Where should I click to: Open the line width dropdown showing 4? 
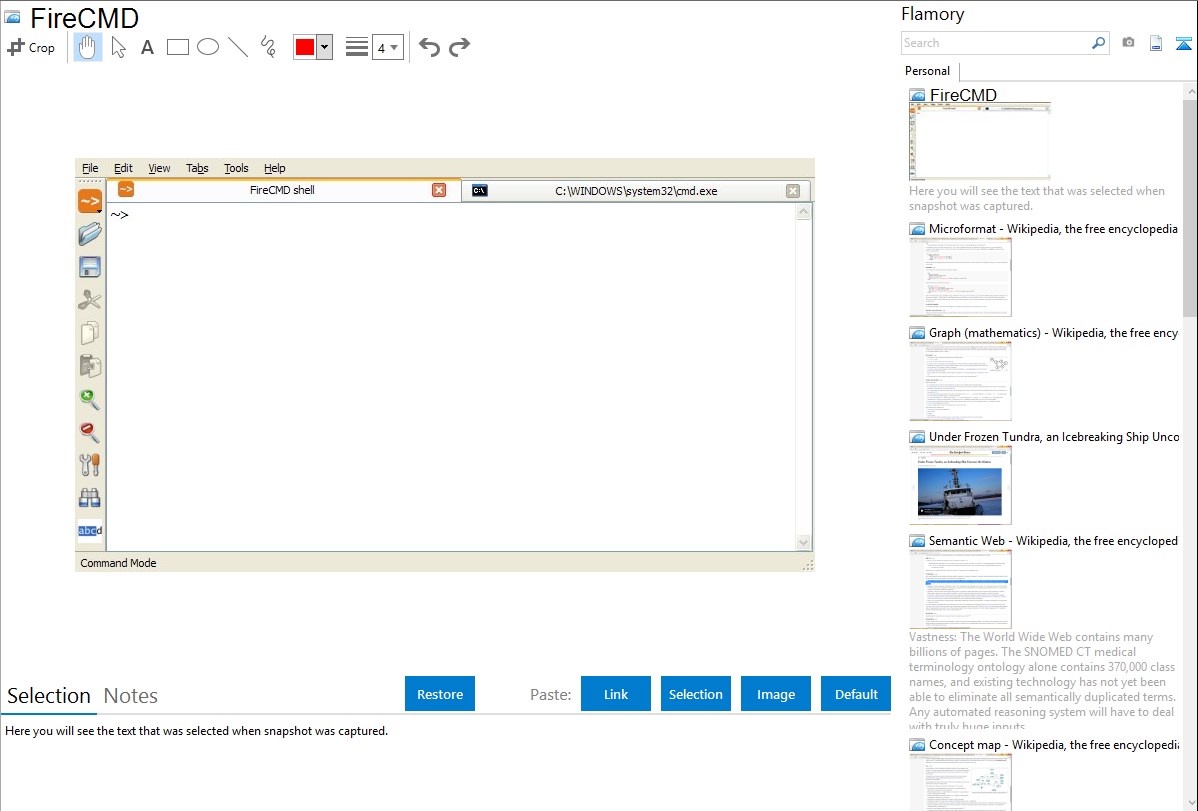(x=387, y=47)
